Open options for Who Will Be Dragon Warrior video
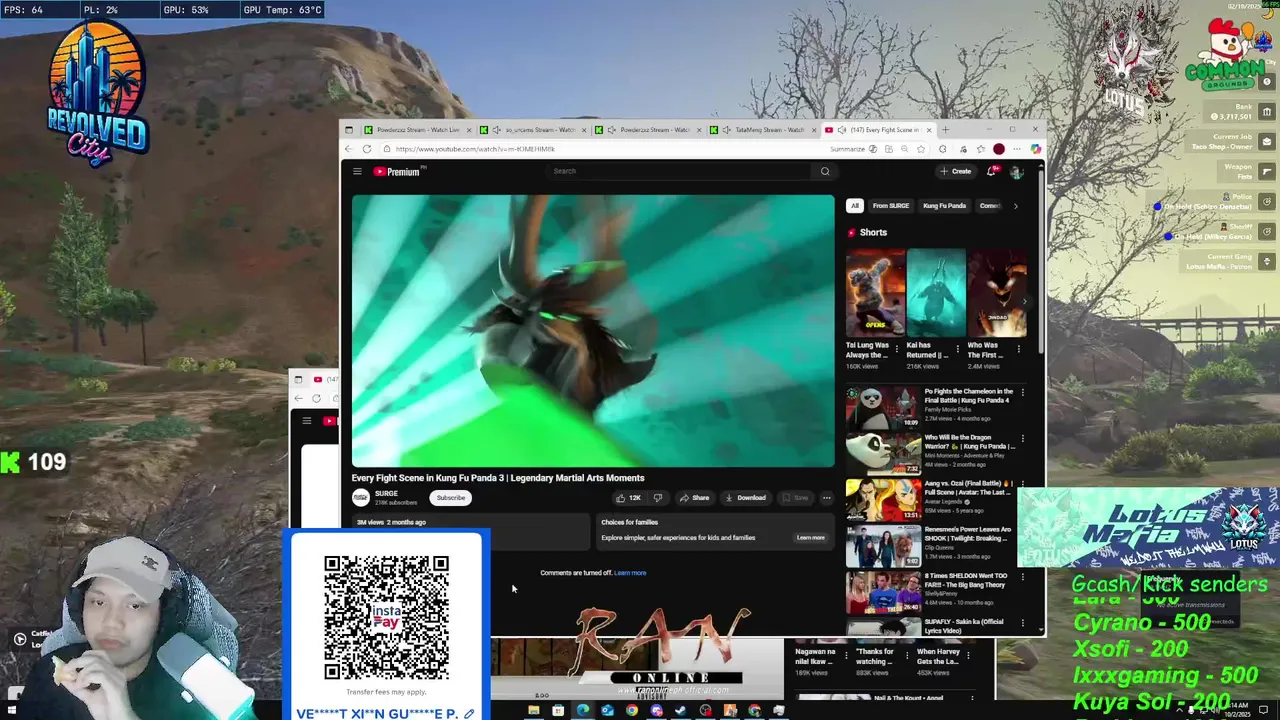 (x=1022, y=438)
